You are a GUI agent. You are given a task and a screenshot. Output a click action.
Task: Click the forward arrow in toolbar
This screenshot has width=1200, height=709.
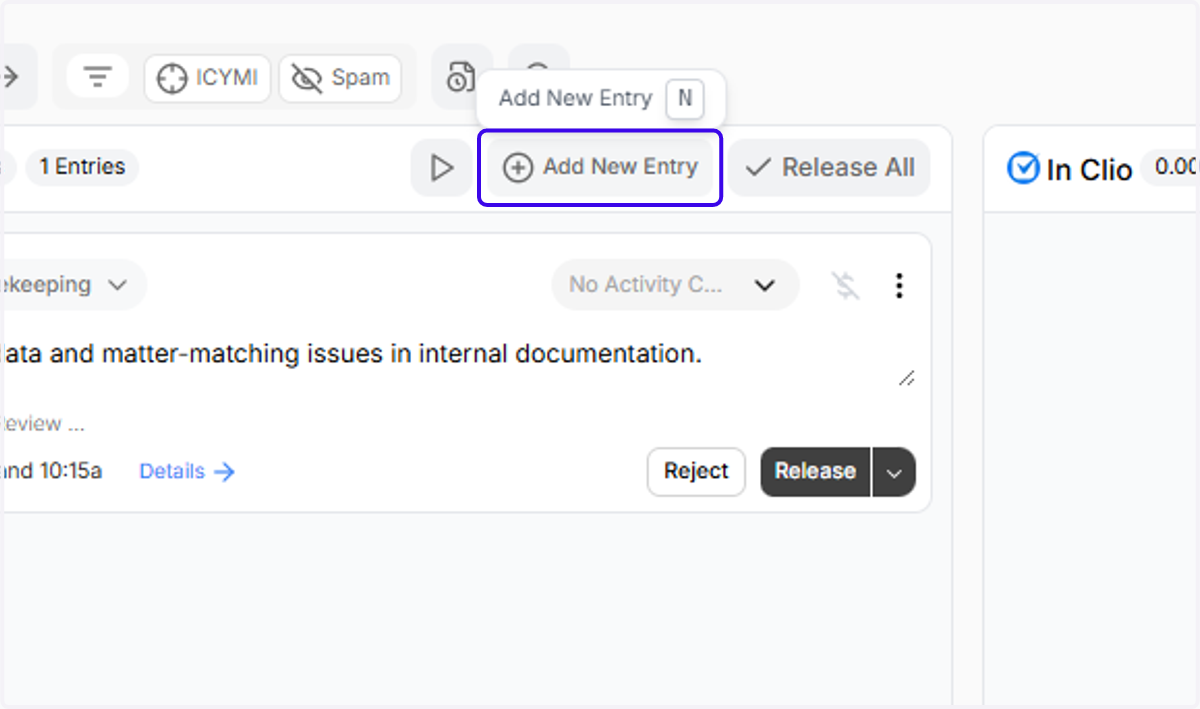click(11, 77)
